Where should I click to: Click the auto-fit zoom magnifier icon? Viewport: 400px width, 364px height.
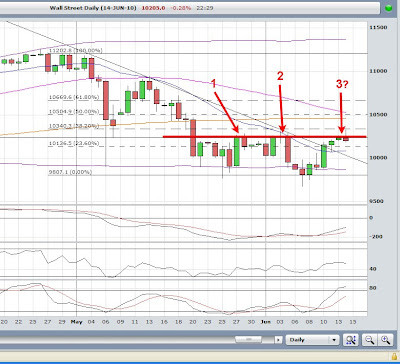351,340
